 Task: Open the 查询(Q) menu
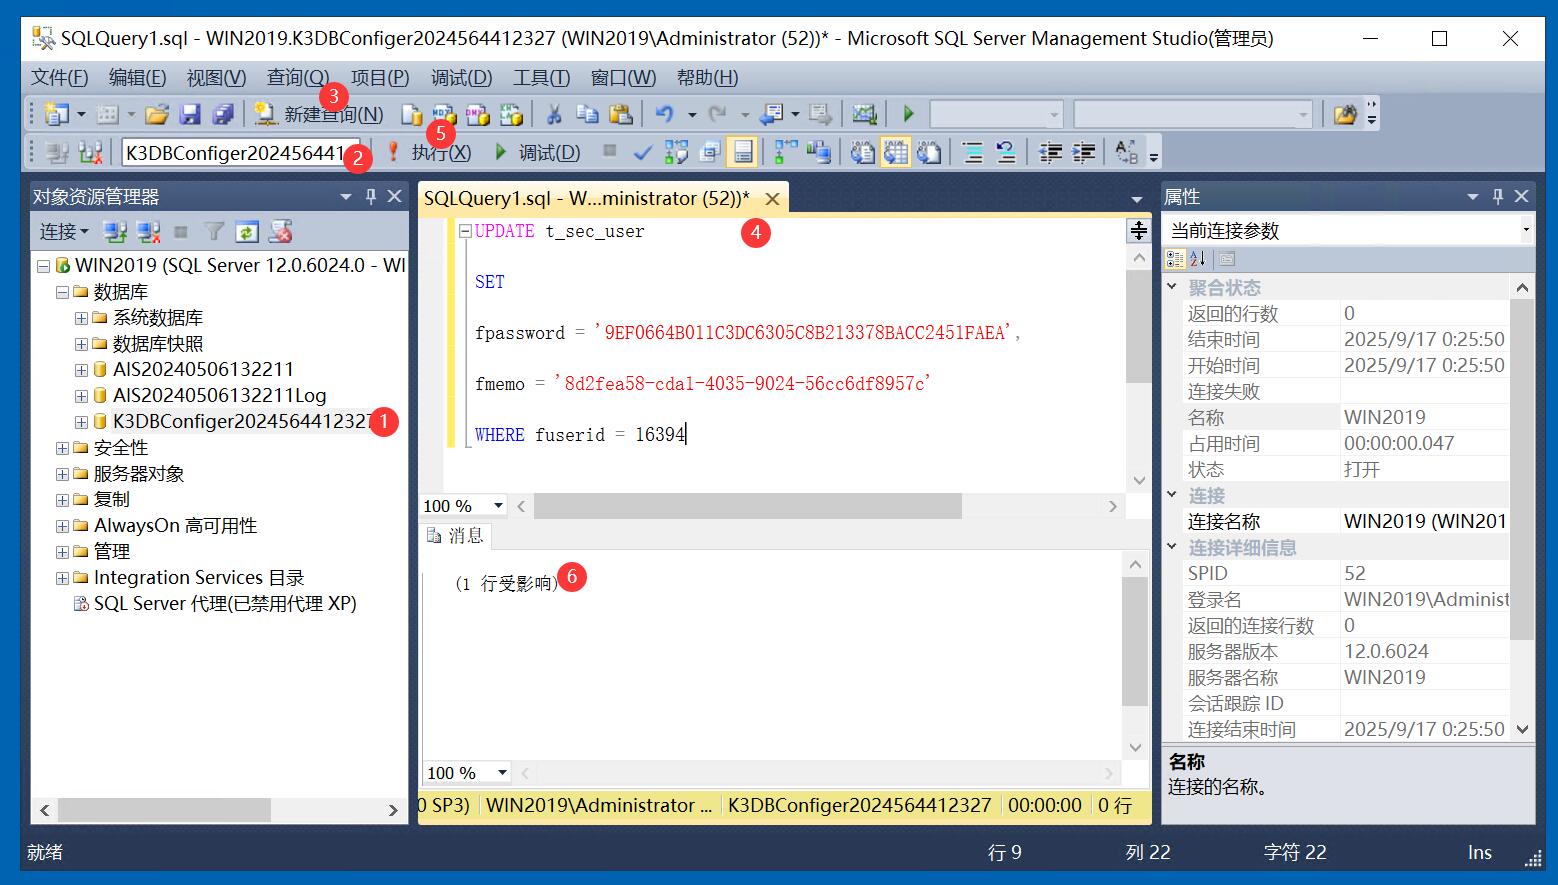[x=297, y=77]
